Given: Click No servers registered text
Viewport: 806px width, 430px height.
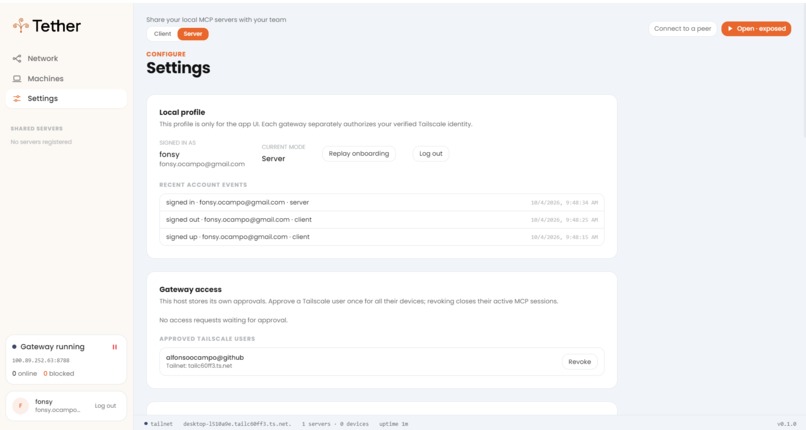Looking at the screenshot, I should click(41, 142).
